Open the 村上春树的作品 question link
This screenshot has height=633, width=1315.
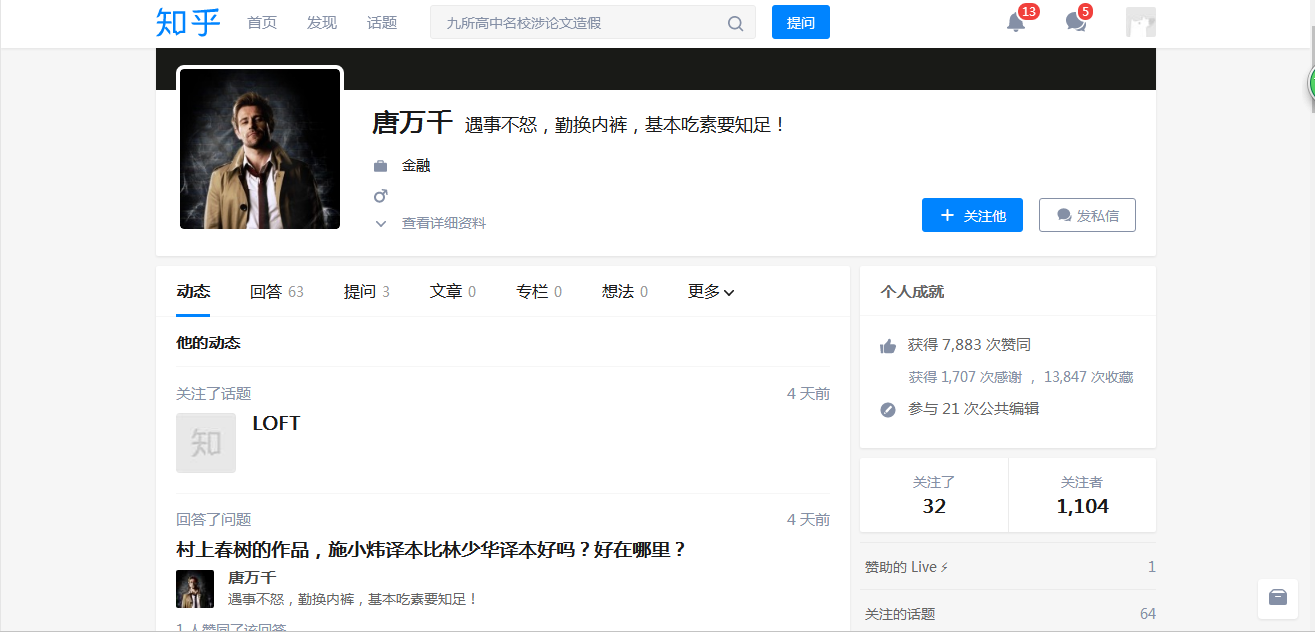click(432, 550)
